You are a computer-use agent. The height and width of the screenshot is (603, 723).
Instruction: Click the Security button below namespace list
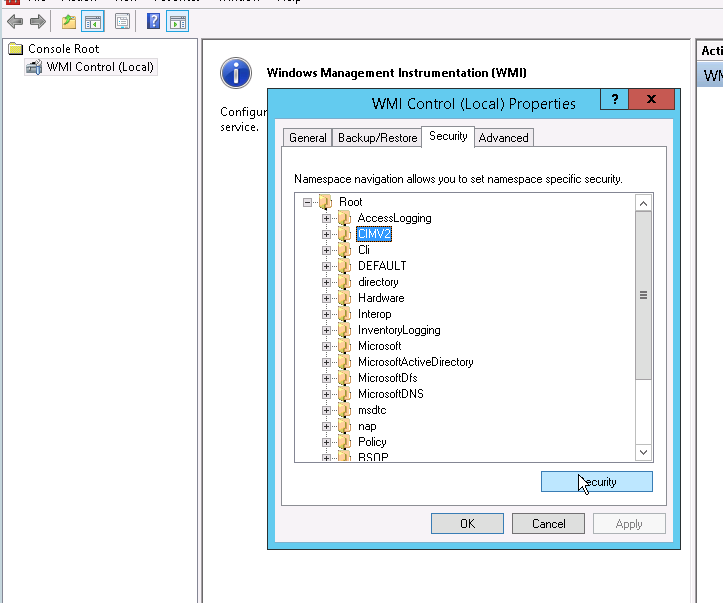(597, 482)
